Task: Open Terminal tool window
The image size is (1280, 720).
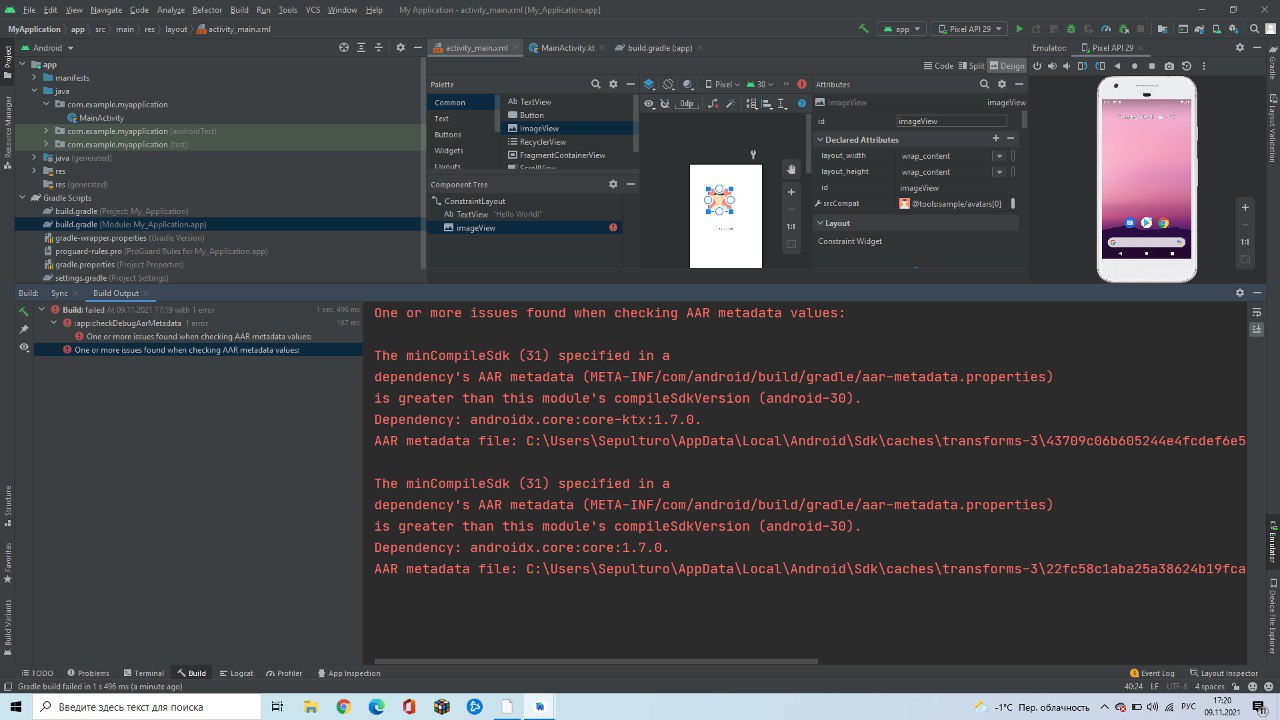Action: [143, 673]
